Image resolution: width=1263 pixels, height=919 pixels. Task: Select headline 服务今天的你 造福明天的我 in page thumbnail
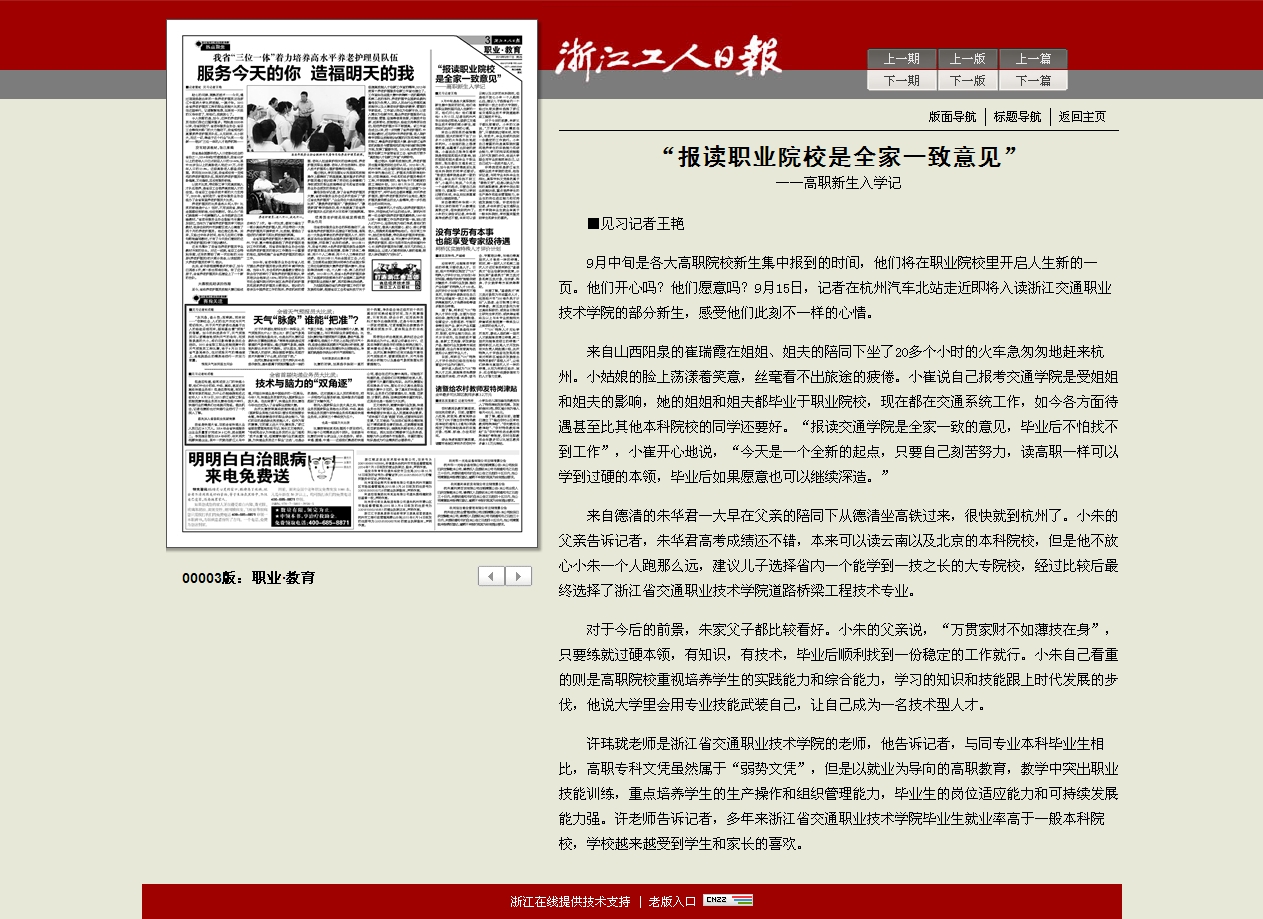(305, 73)
